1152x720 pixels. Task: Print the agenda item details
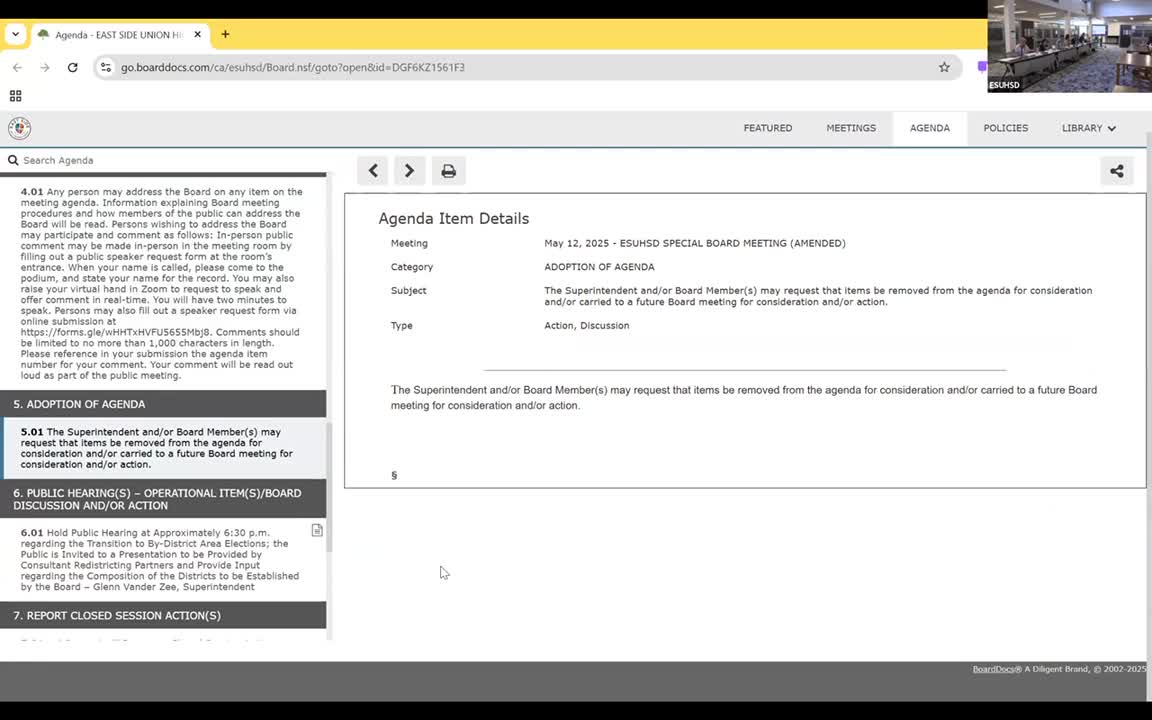click(x=448, y=171)
